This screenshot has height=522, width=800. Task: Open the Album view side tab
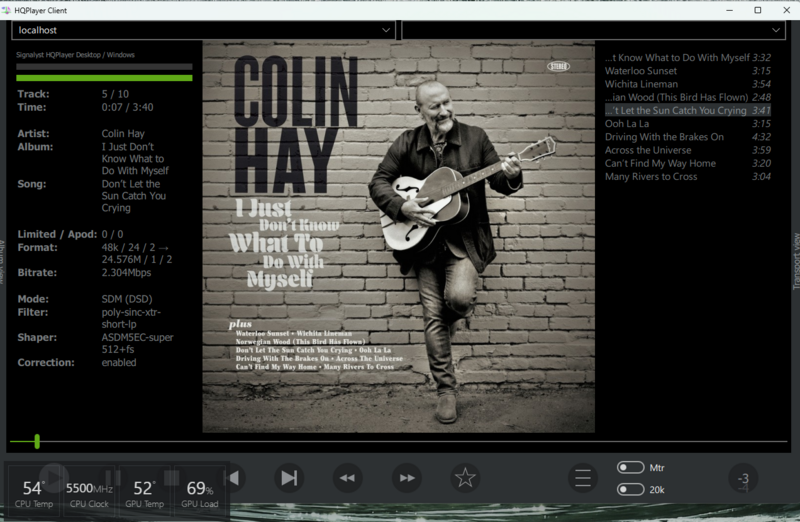4,262
